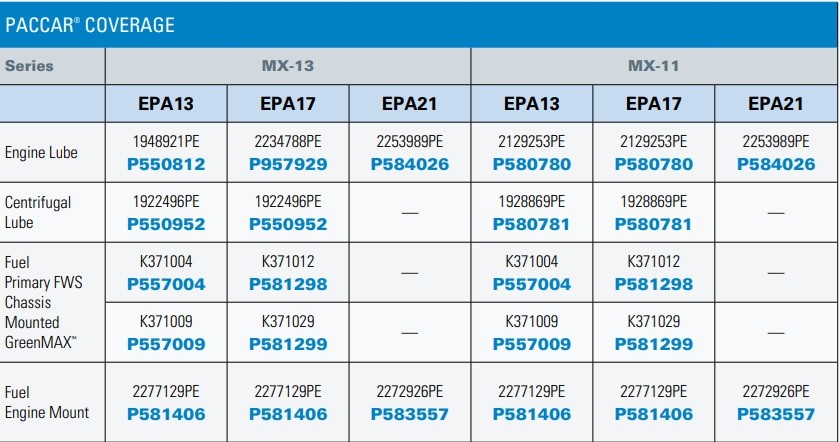
Task: Select the Engine Lube row label
Action: [x=40, y=153]
